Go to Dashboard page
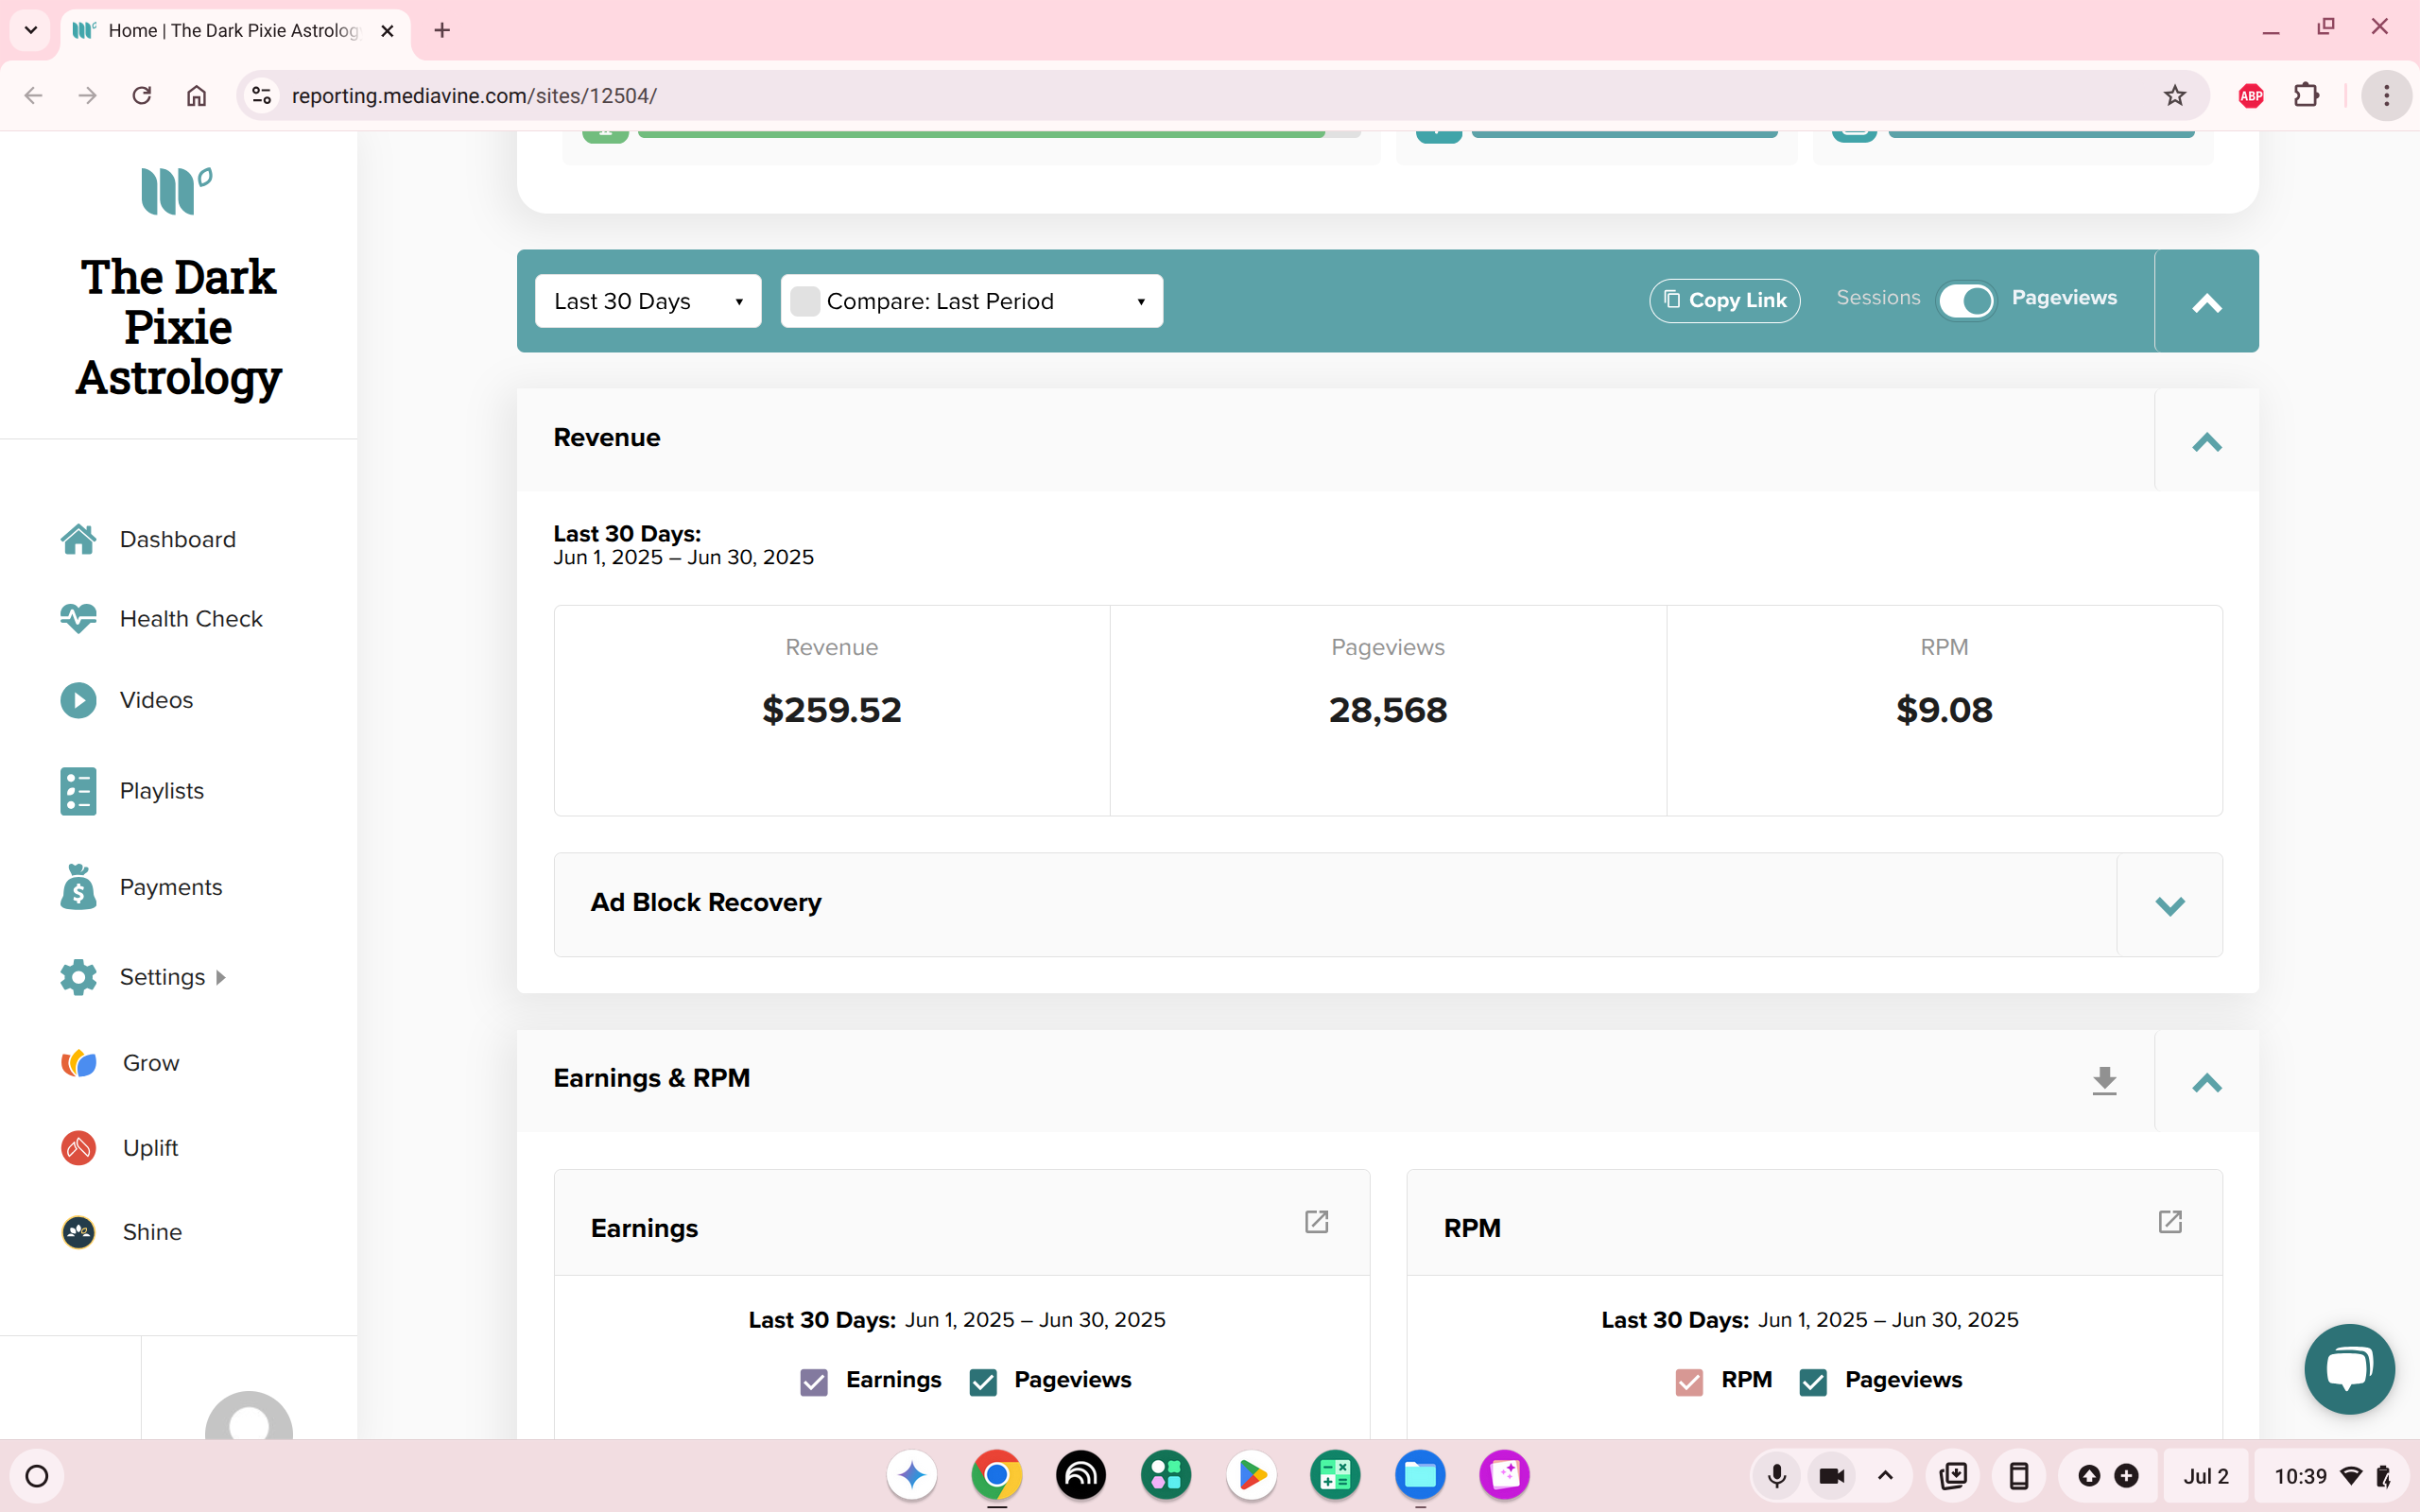 [178, 539]
